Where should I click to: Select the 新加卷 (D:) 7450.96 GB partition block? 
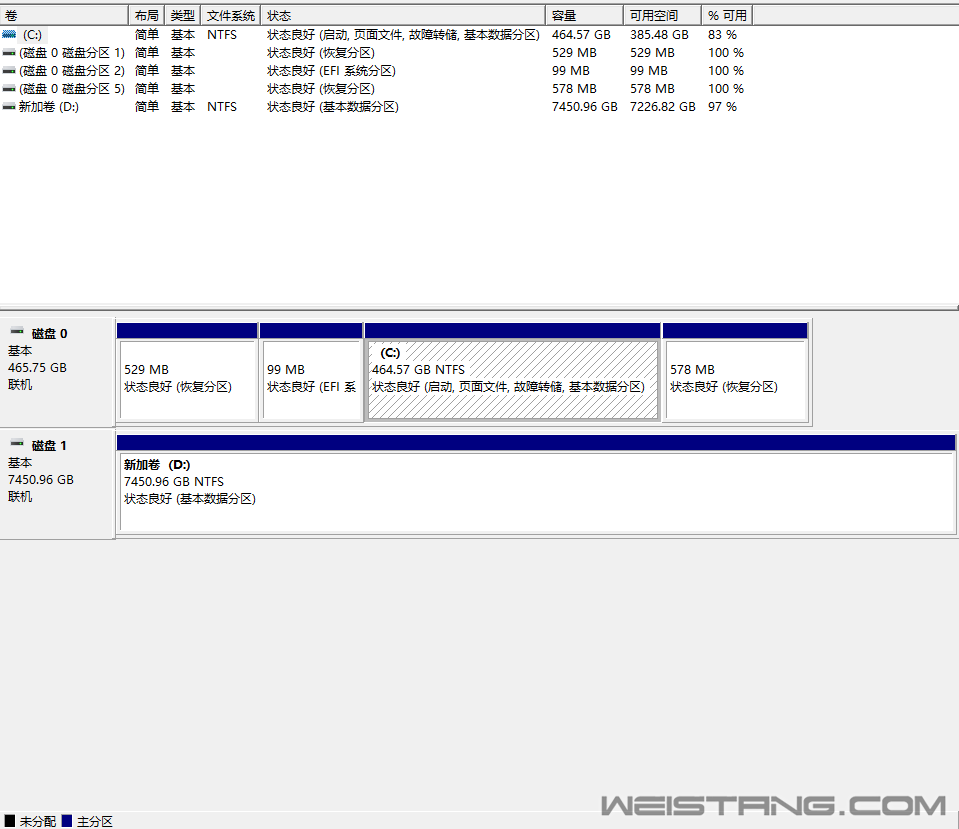pos(536,490)
